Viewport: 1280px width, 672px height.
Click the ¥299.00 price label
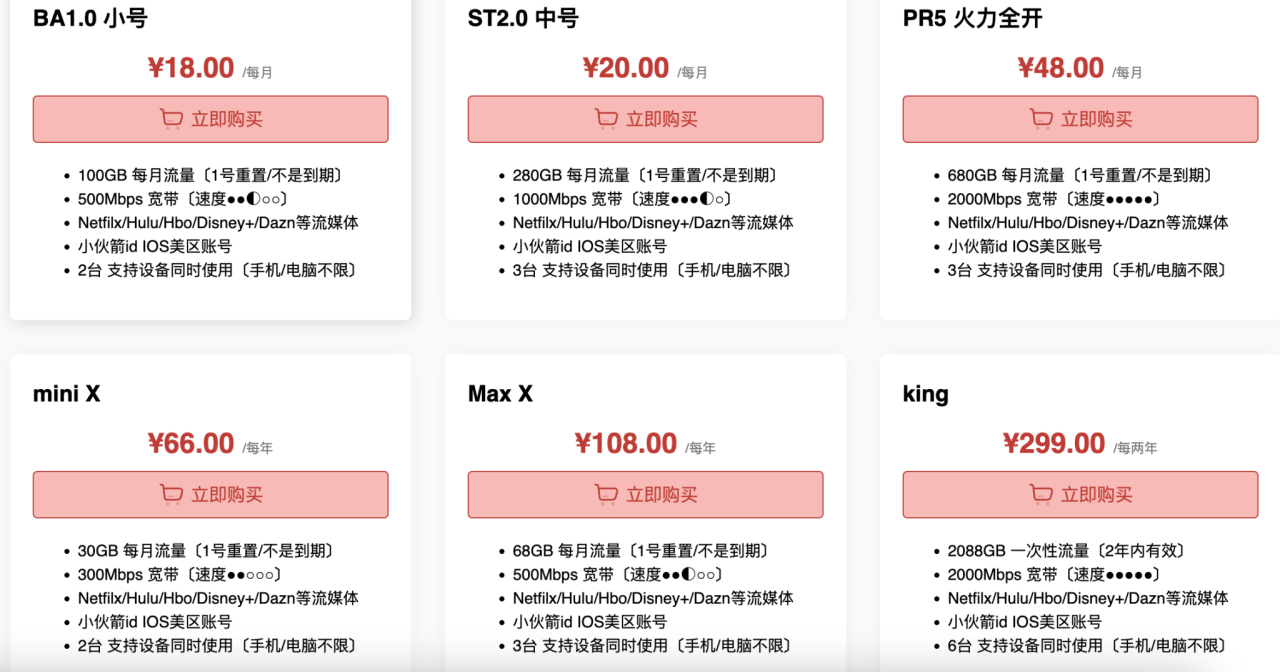(1053, 443)
